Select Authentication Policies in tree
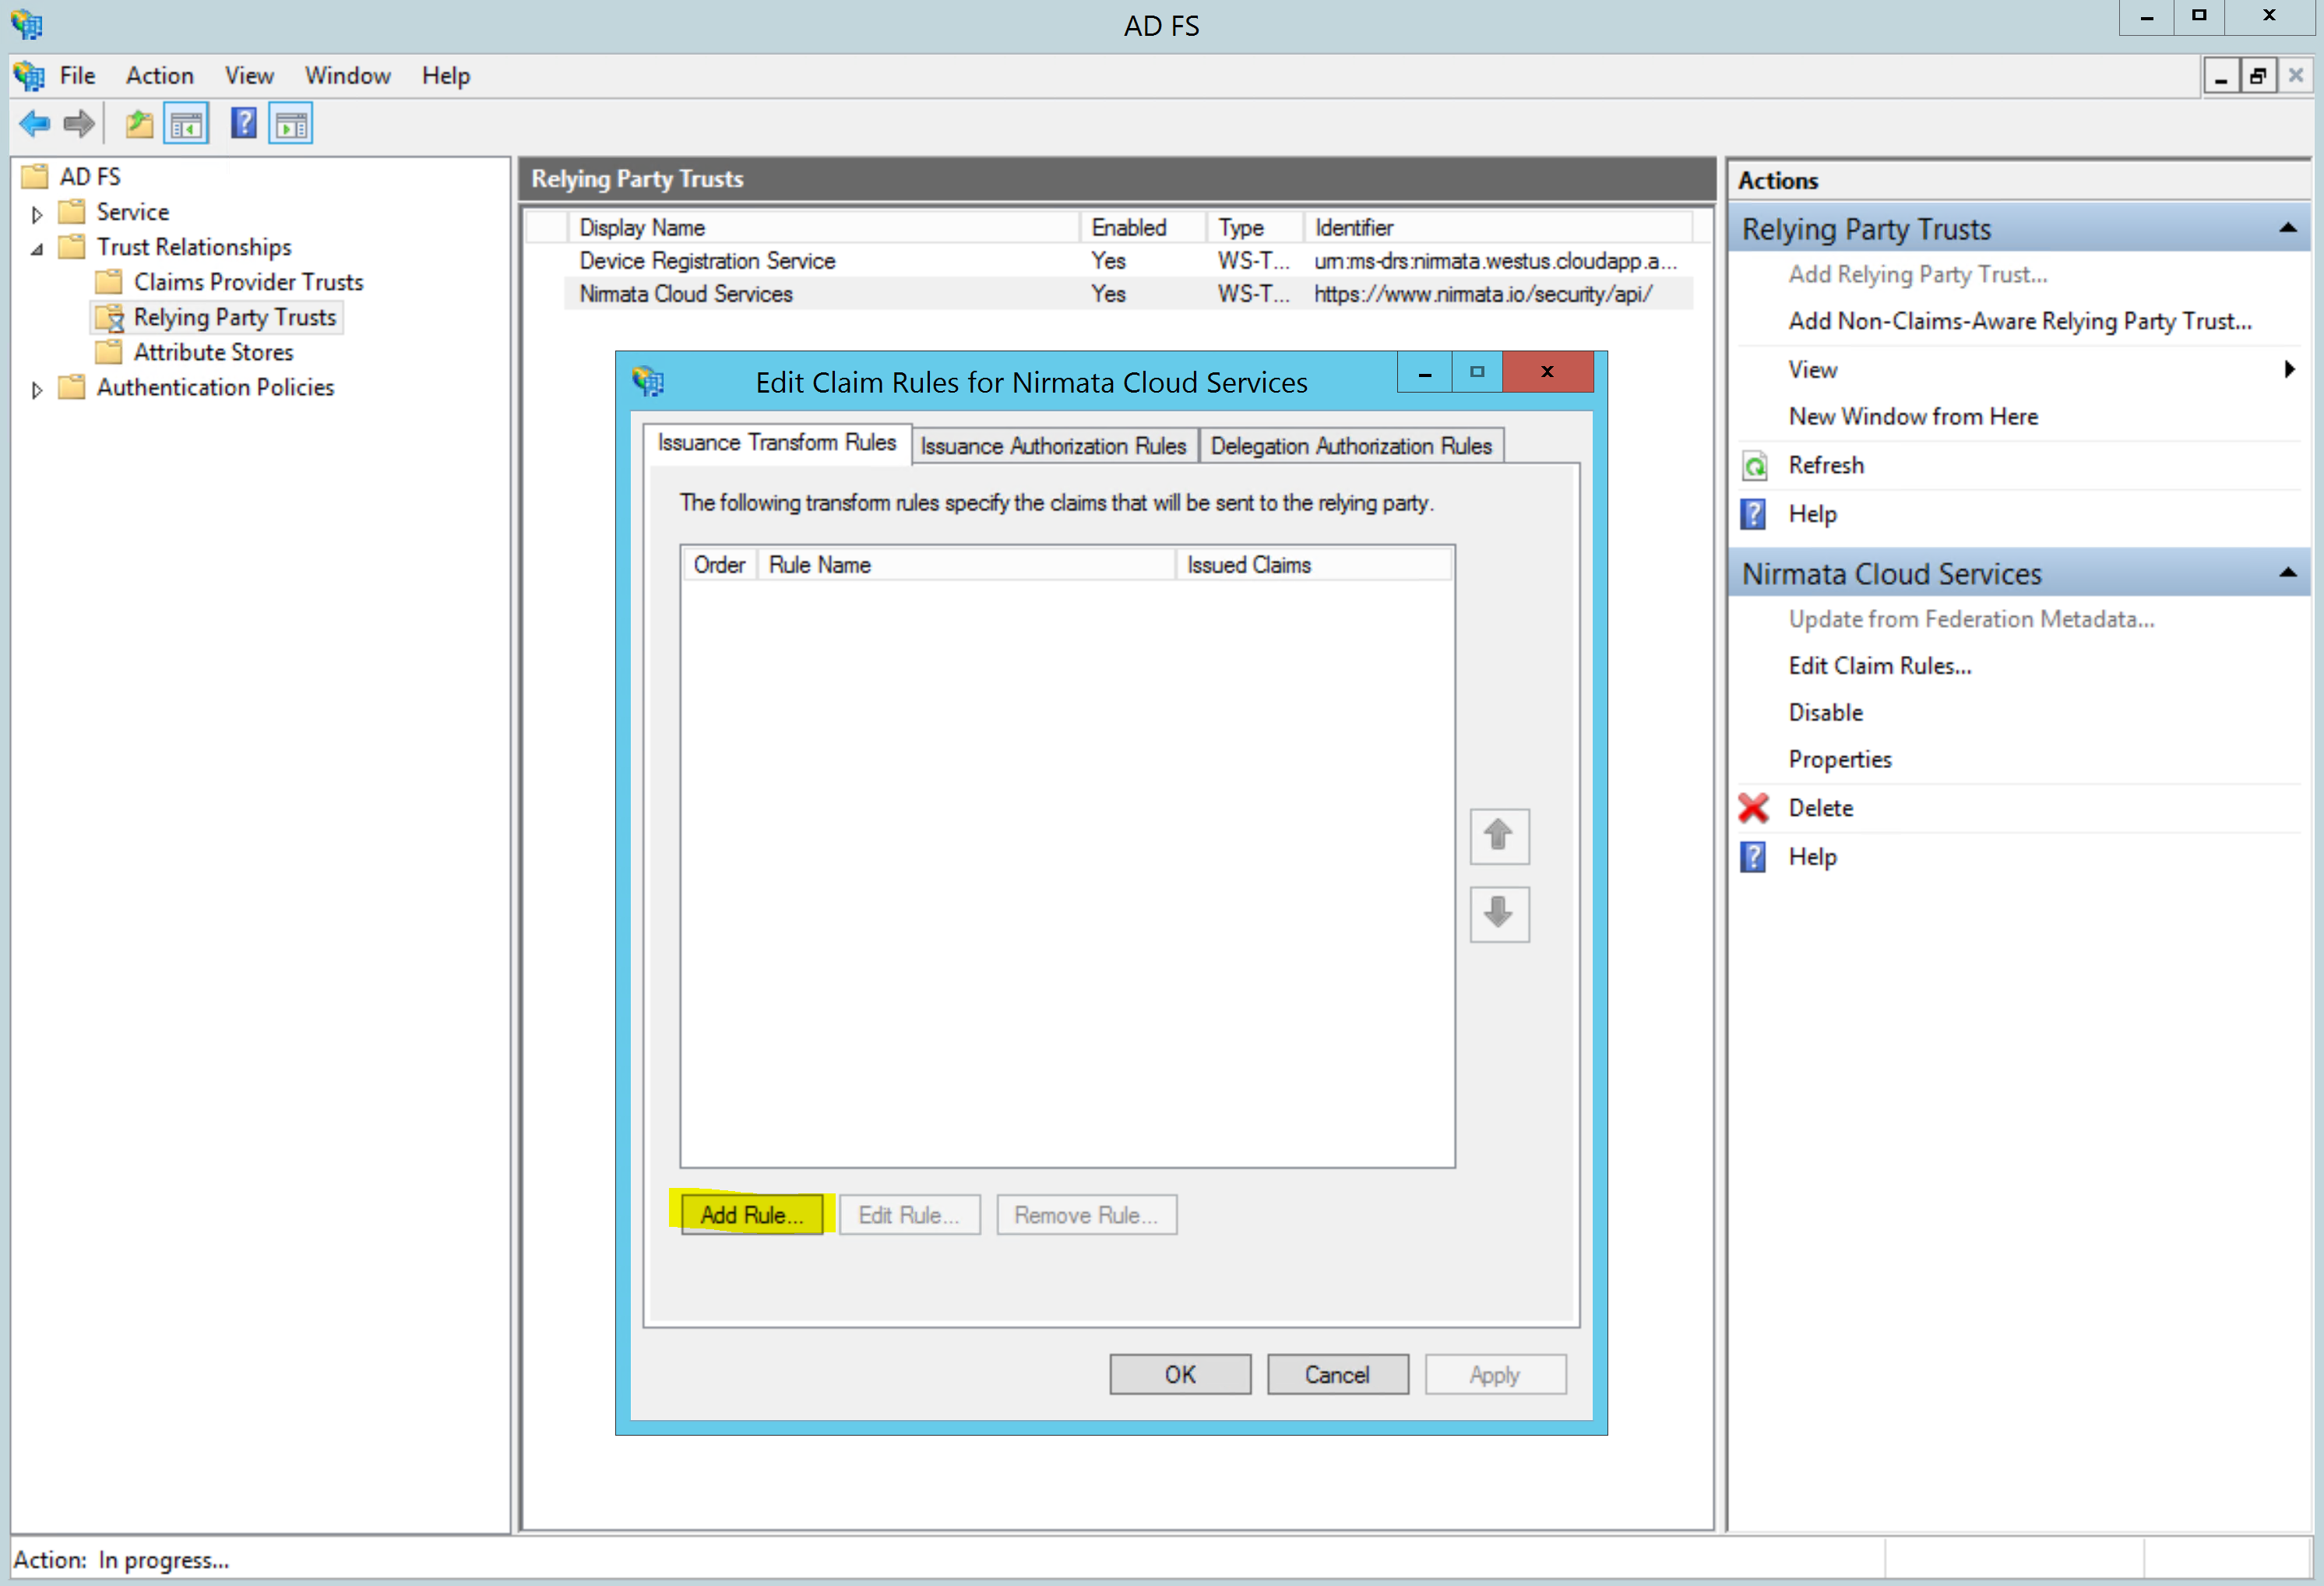Screen dimensions: 2324x1586 pyautogui.click(x=215, y=388)
